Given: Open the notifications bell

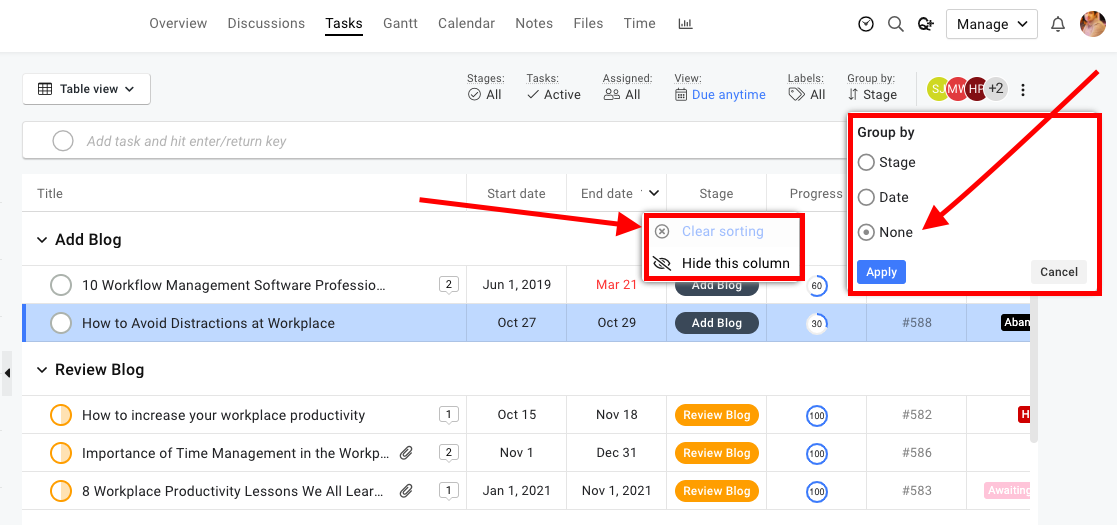Looking at the screenshot, I should (1058, 24).
